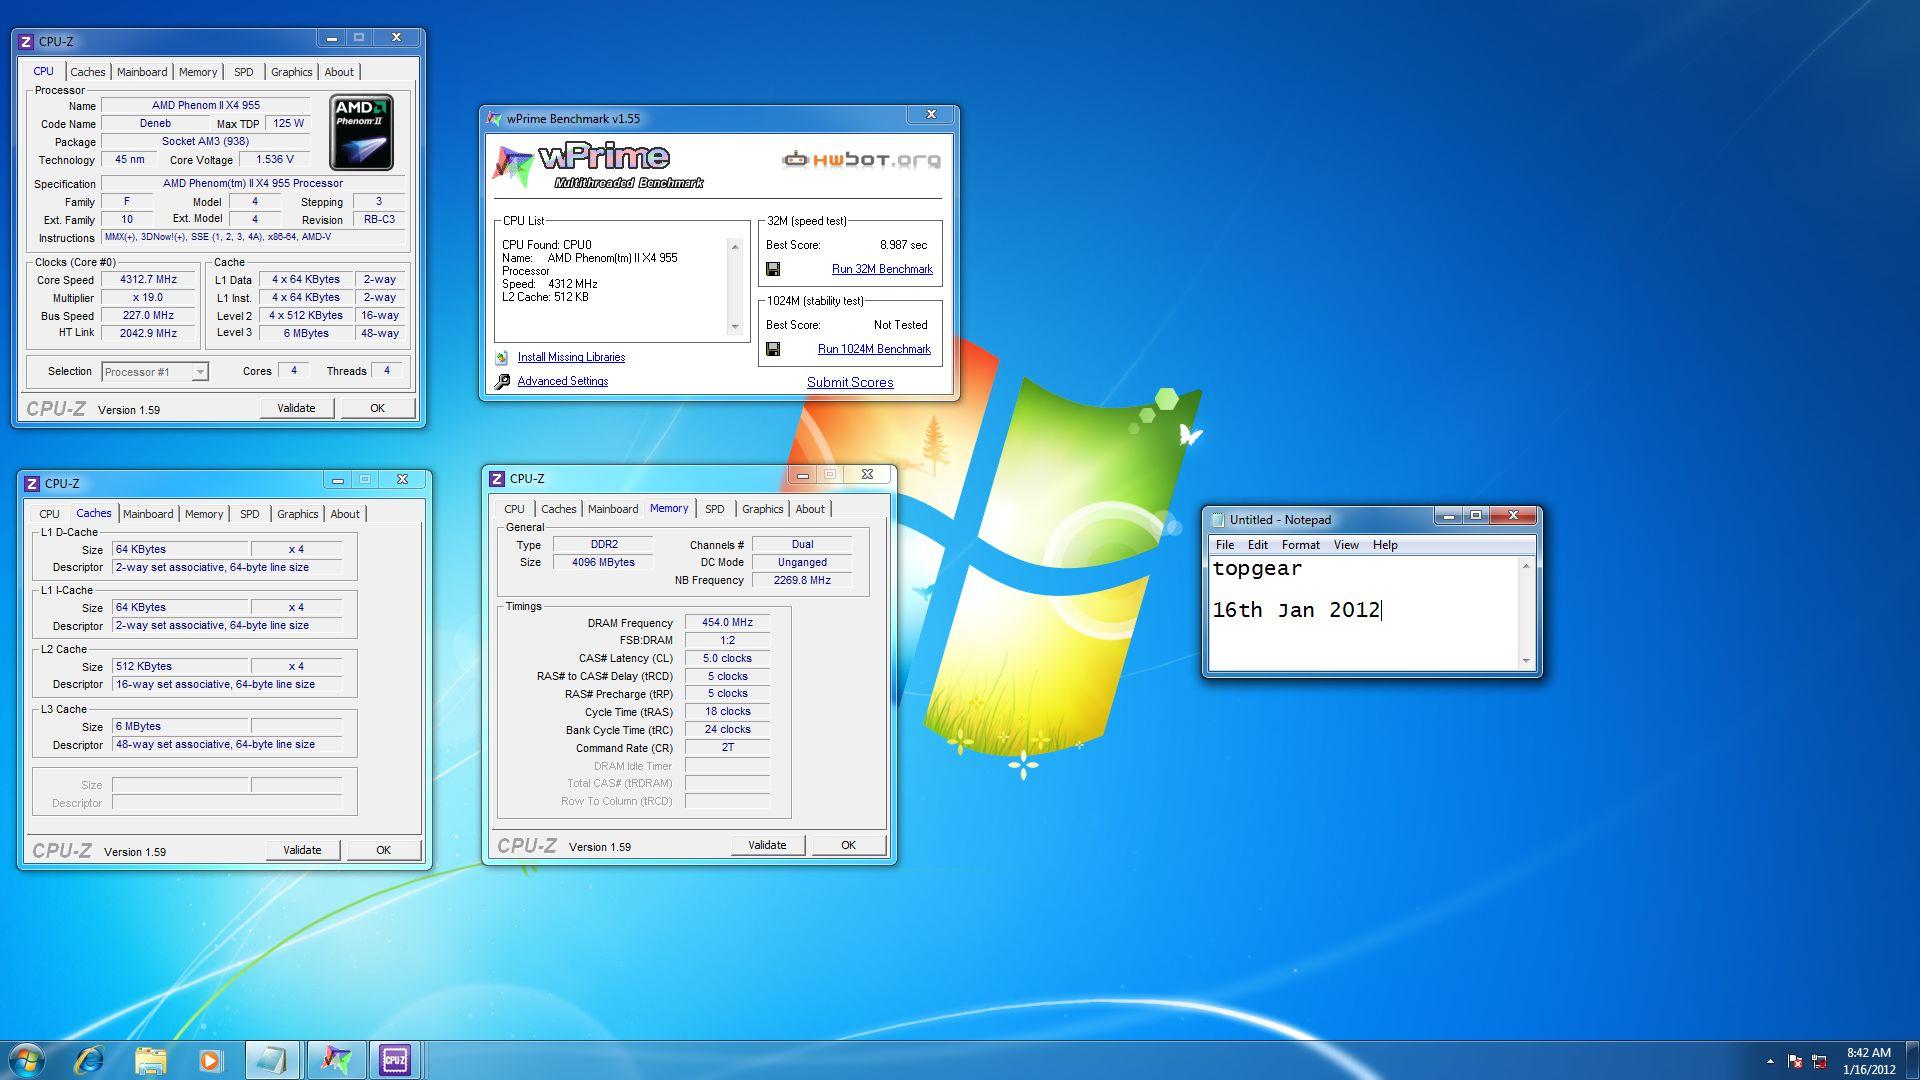Switch to CPU-Z via its taskbar icon
This screenshot has width=1920, height=1080.
(395, 1060)
